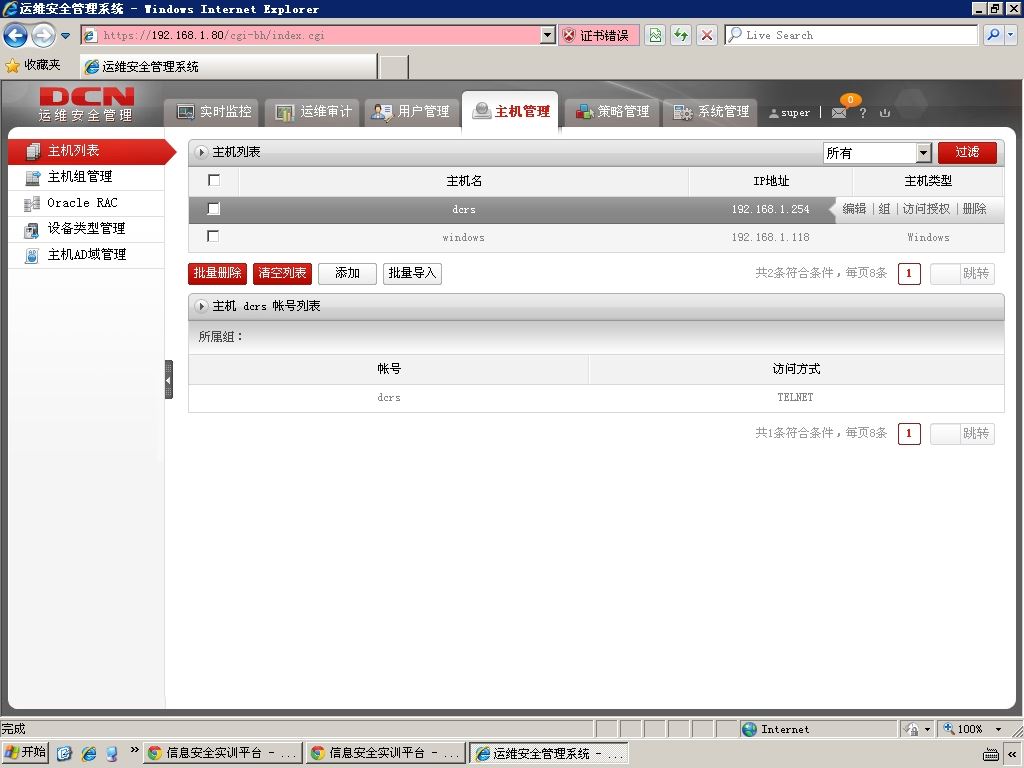Open the messages envelope icon
Viewport: 1024px width, 768px height.
tap(839, 113)
